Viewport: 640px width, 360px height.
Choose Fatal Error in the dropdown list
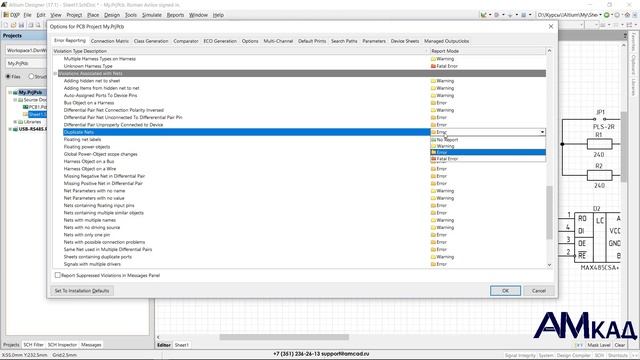tap(488, 159)
